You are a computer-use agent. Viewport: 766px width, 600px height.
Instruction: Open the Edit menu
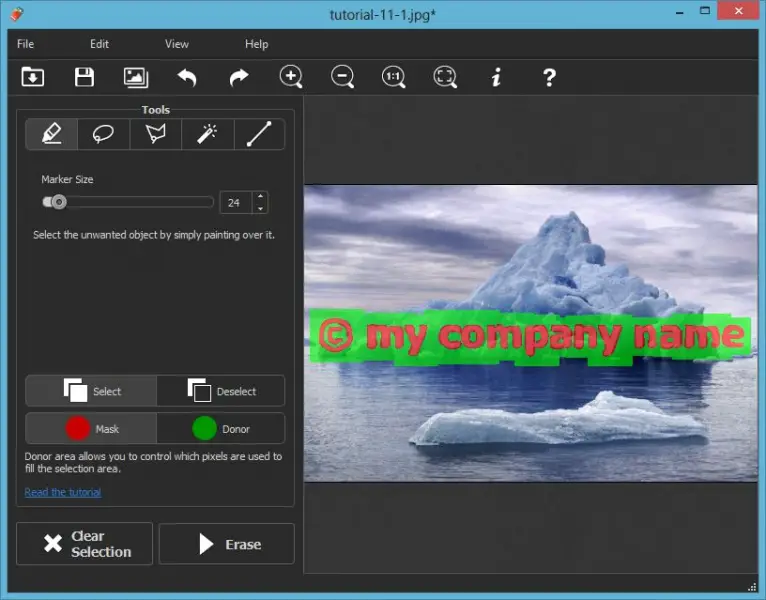(x=99, y=44)
